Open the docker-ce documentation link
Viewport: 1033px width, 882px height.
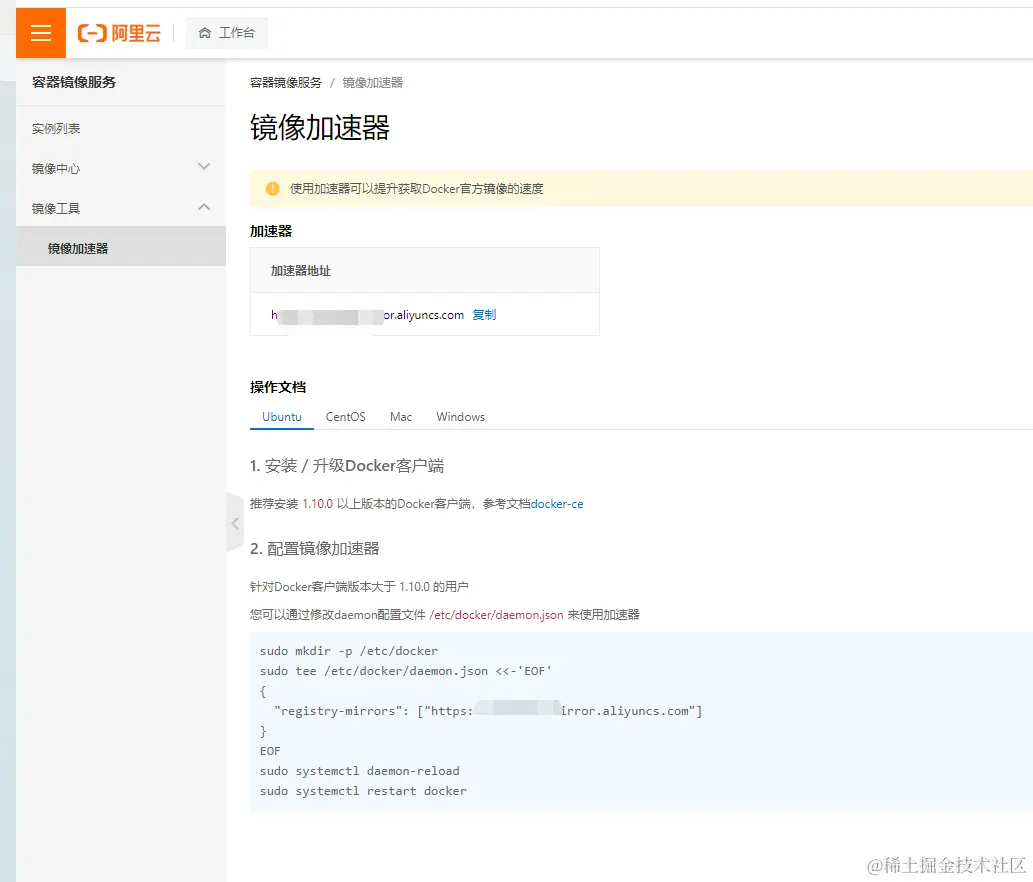point(557,504)
